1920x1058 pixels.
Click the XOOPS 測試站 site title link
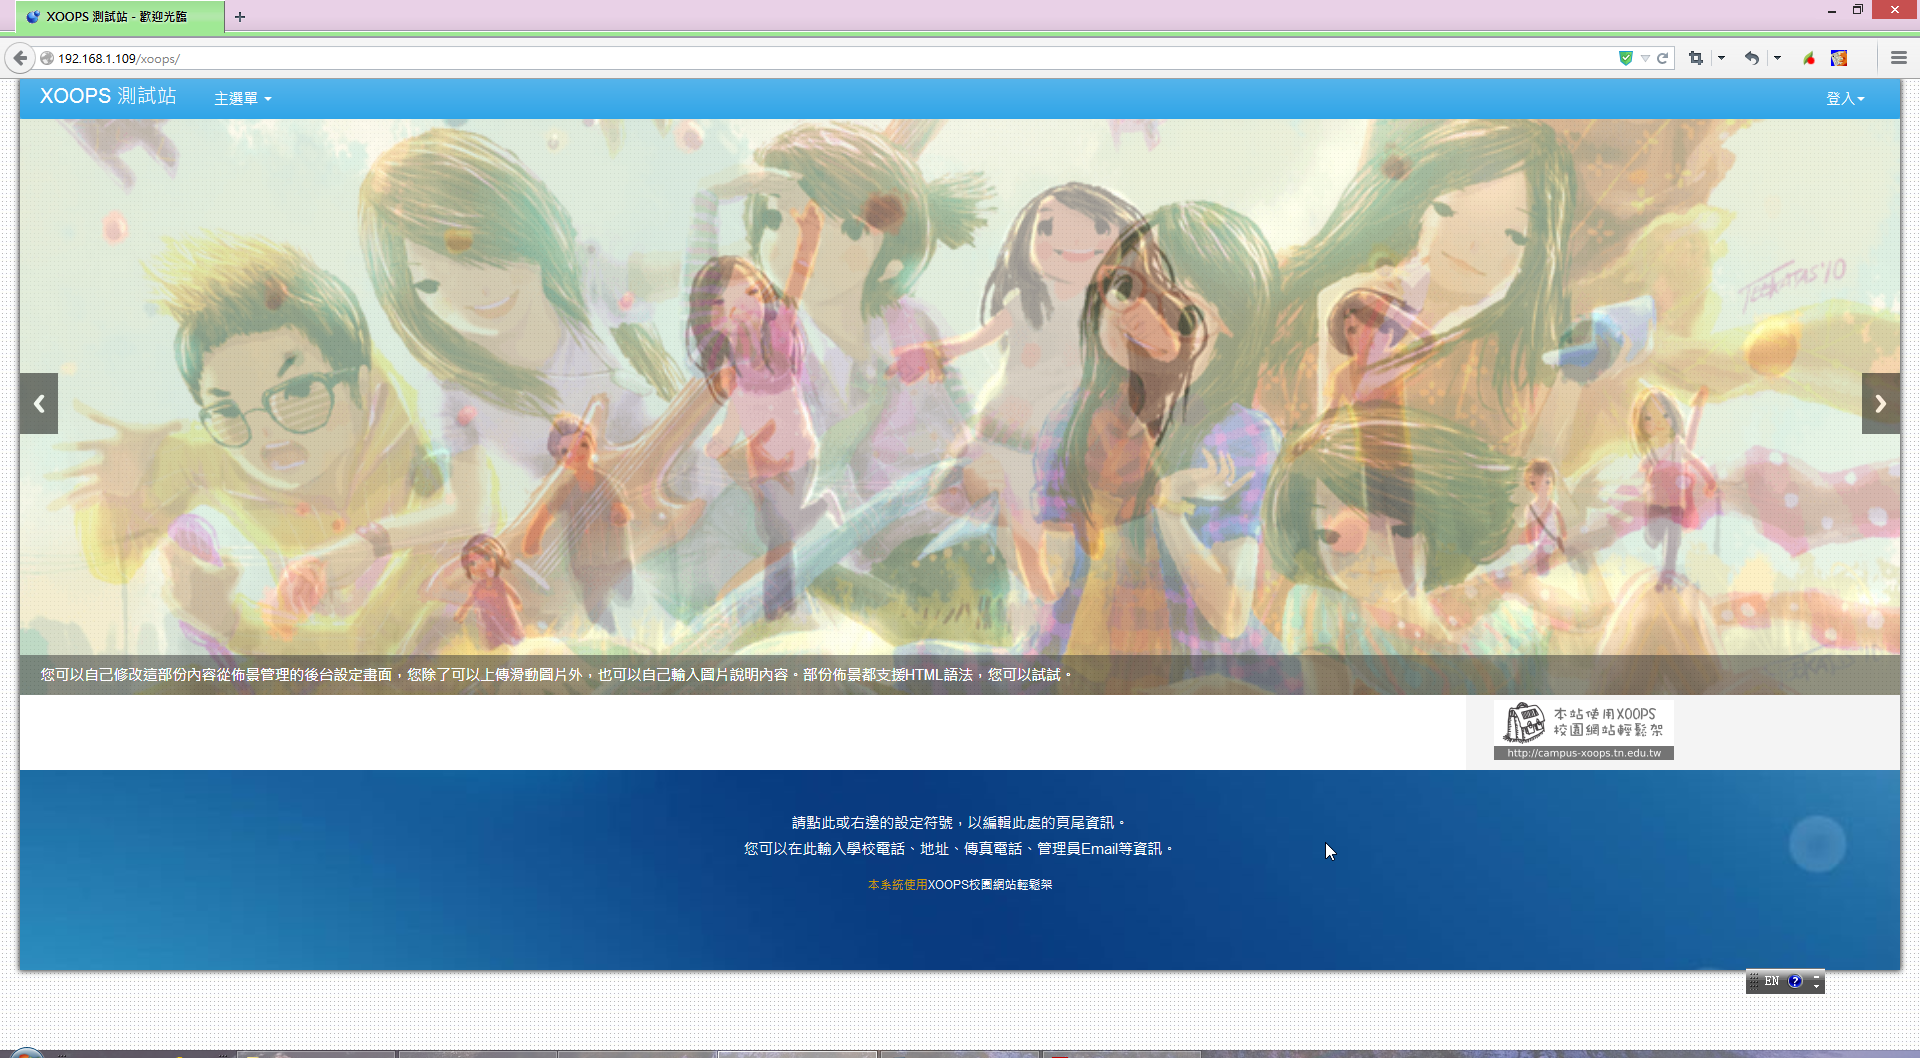tap(108, 96)
